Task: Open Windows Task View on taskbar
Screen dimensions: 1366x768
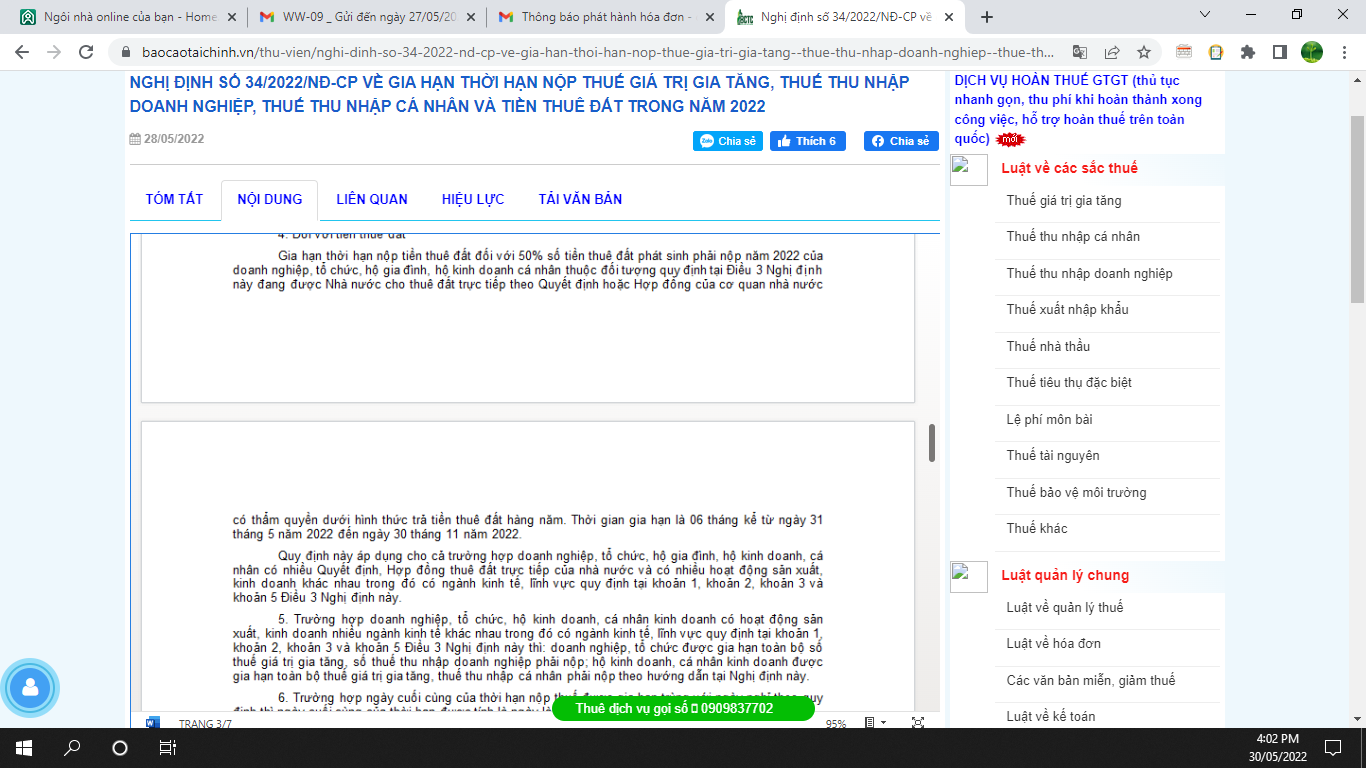Action: click(167, 747)
